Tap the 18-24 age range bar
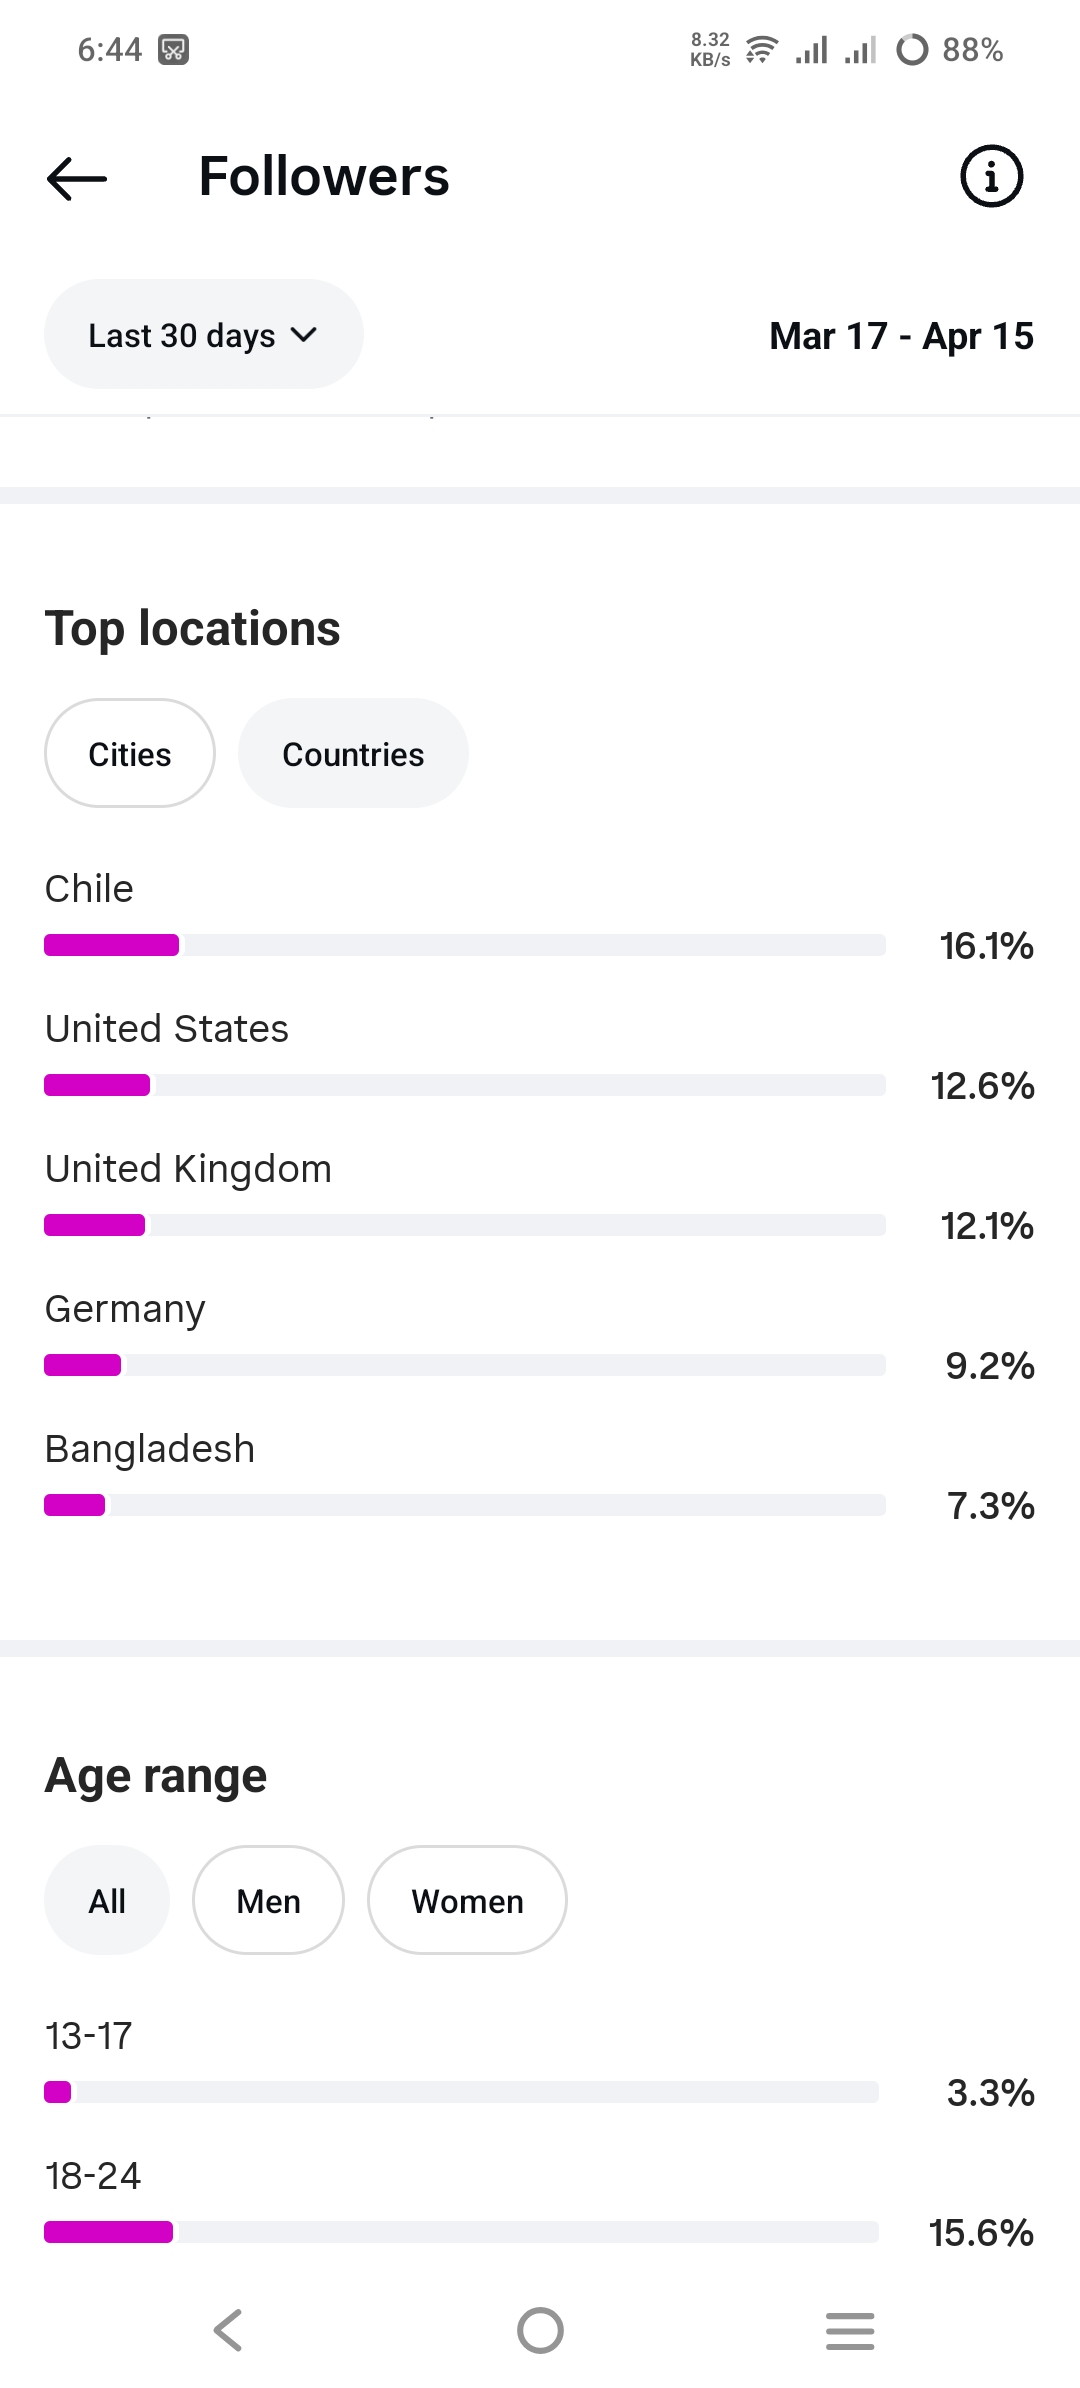Viewport: 1080px width, 2388px height. (x=461, y=2232)
